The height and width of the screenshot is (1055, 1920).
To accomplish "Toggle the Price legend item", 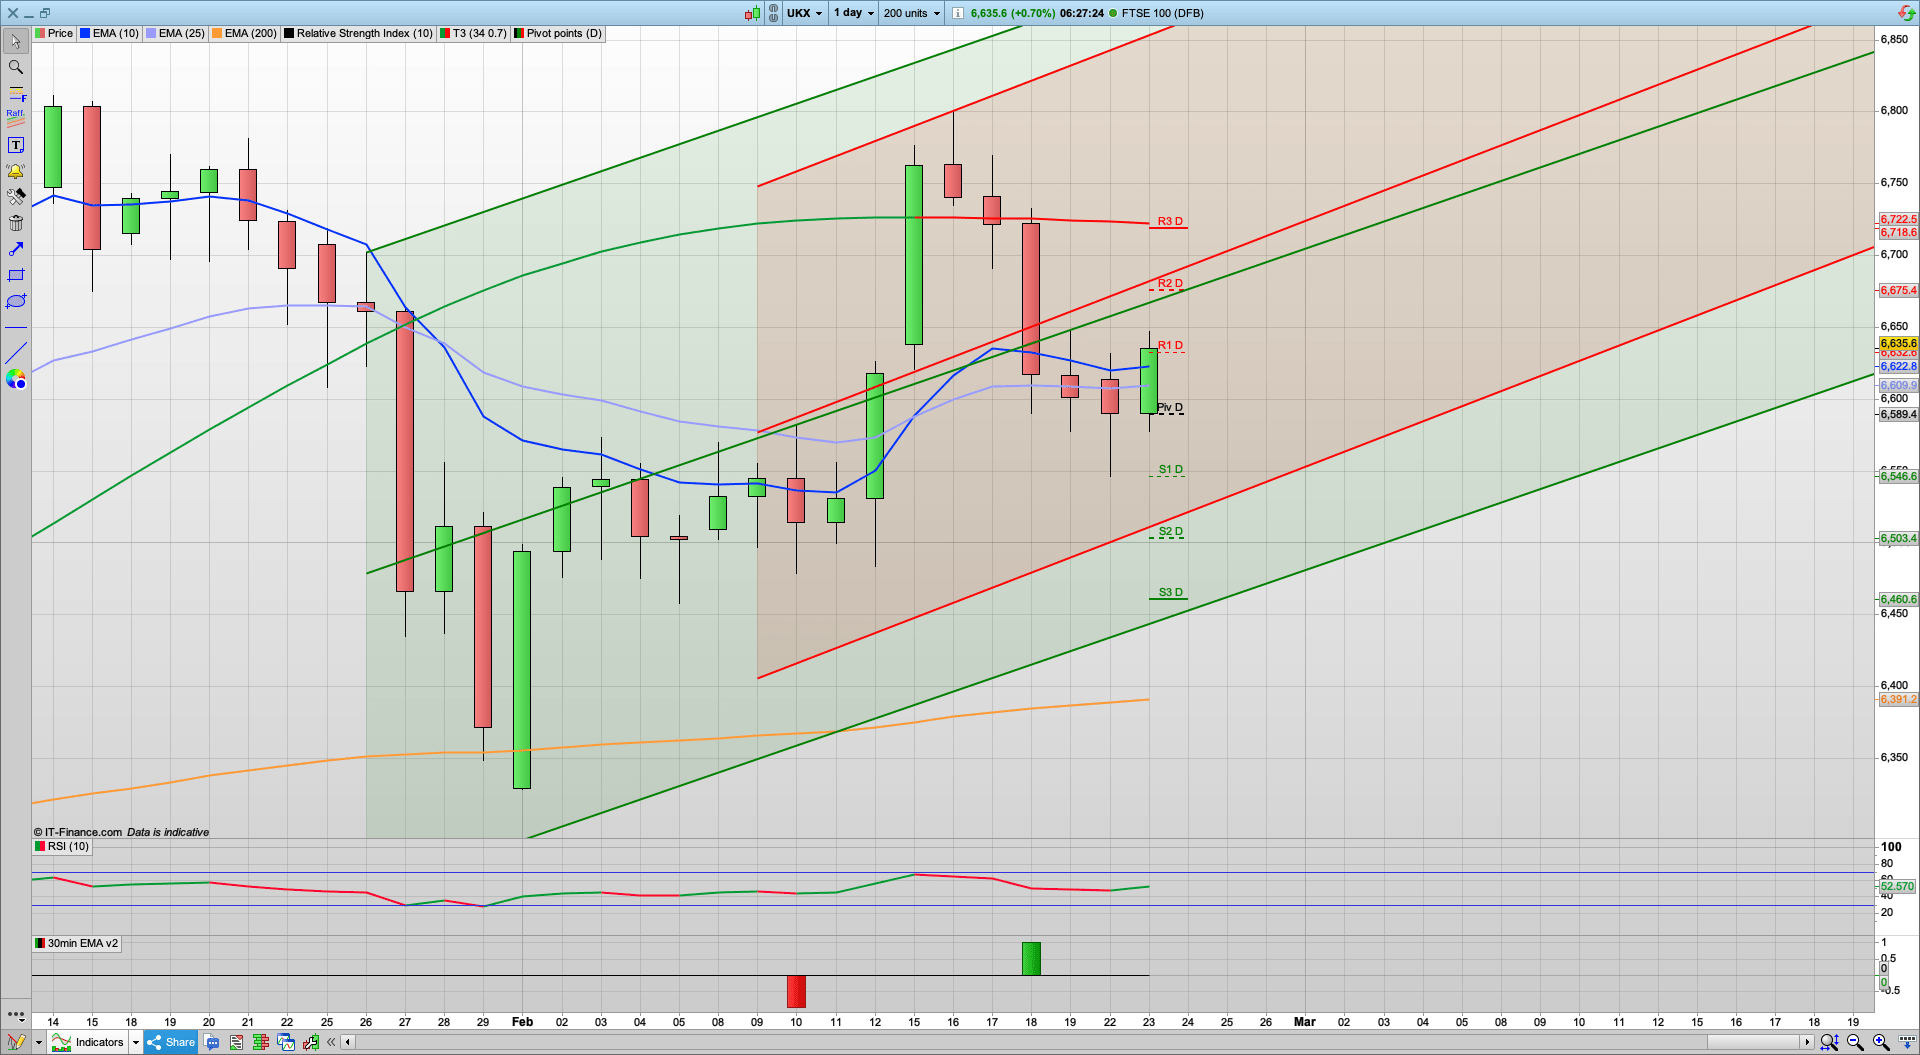I will click(55, 33).
